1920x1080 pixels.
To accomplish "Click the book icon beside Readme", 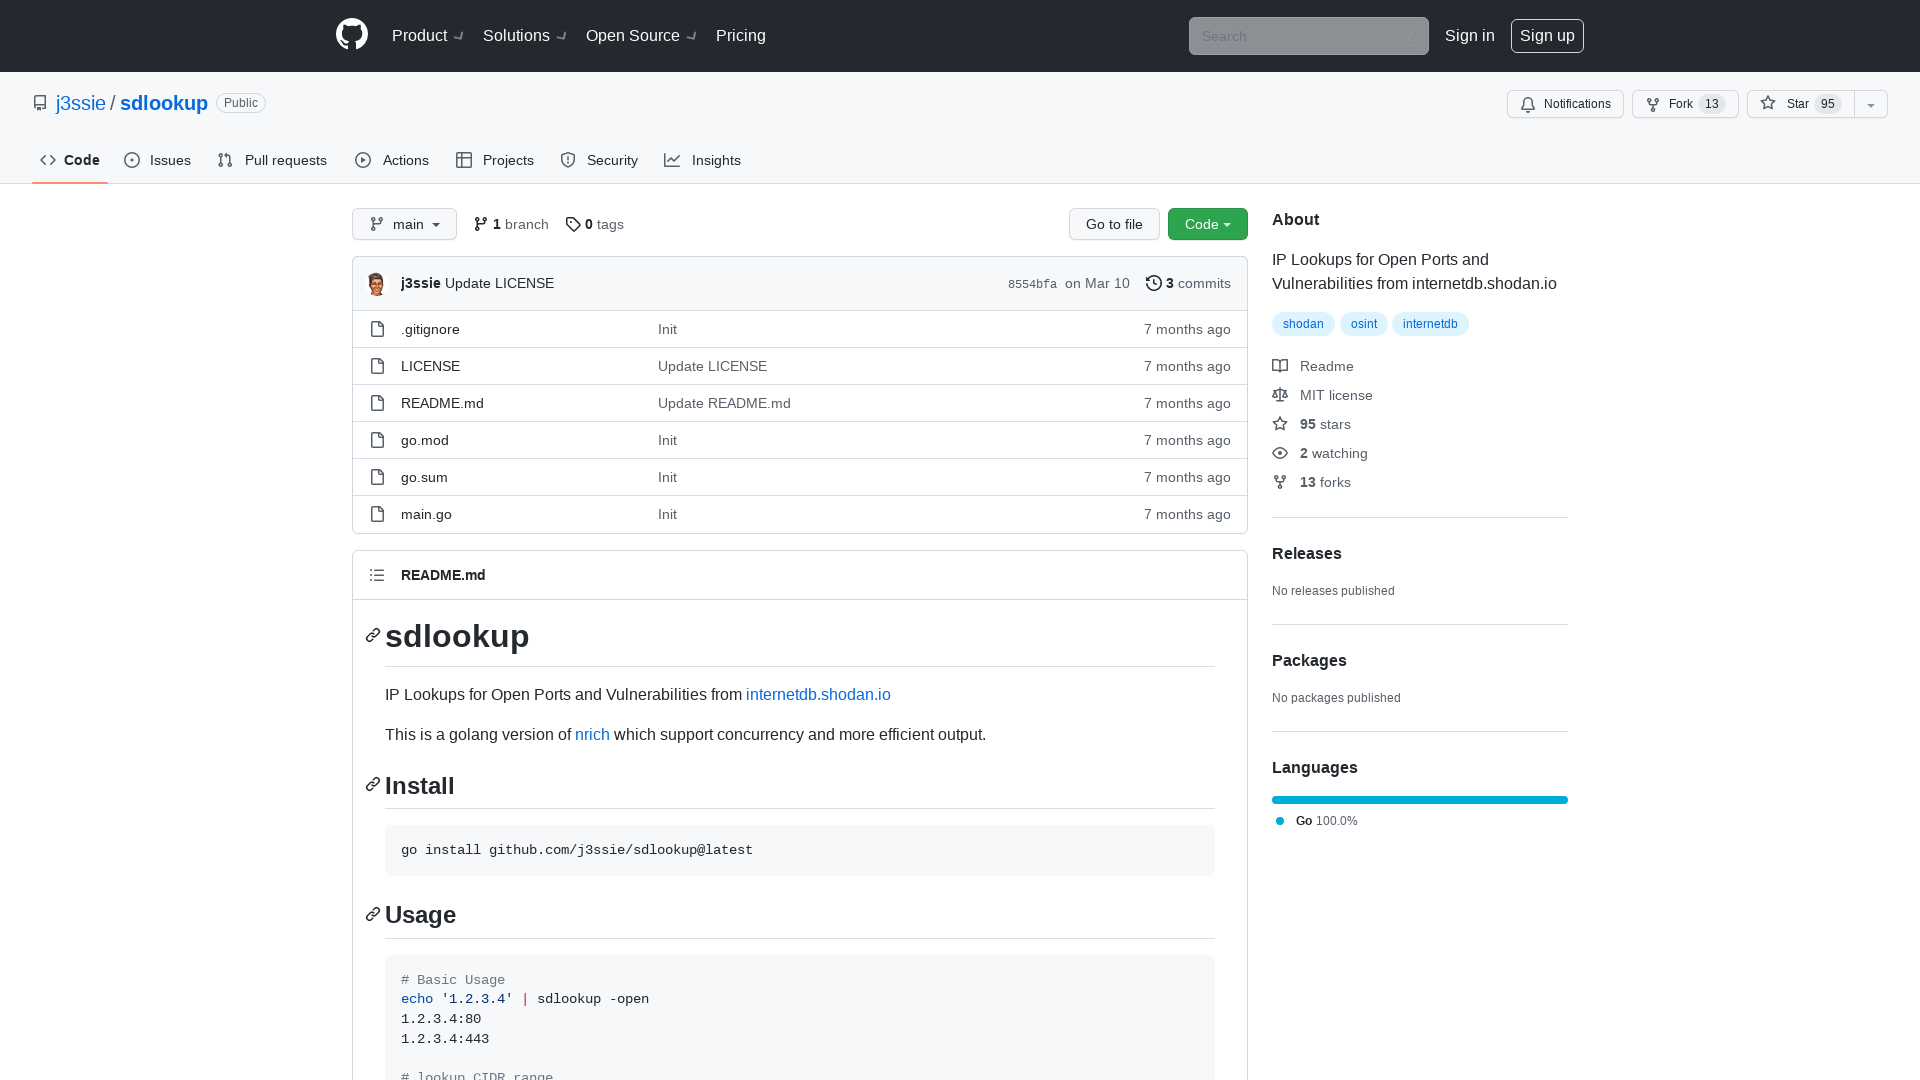I will [x=1280, y=366].
